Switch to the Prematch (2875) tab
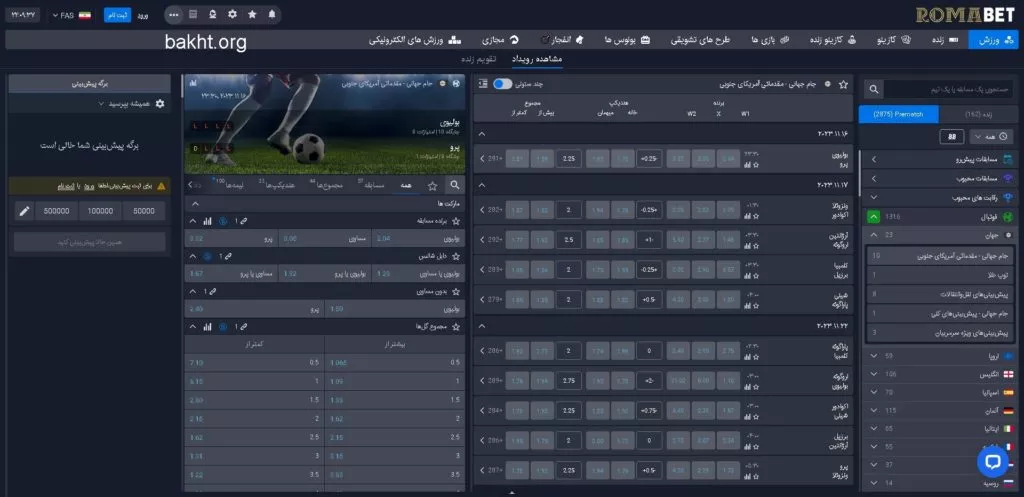 tap(897, 114)
